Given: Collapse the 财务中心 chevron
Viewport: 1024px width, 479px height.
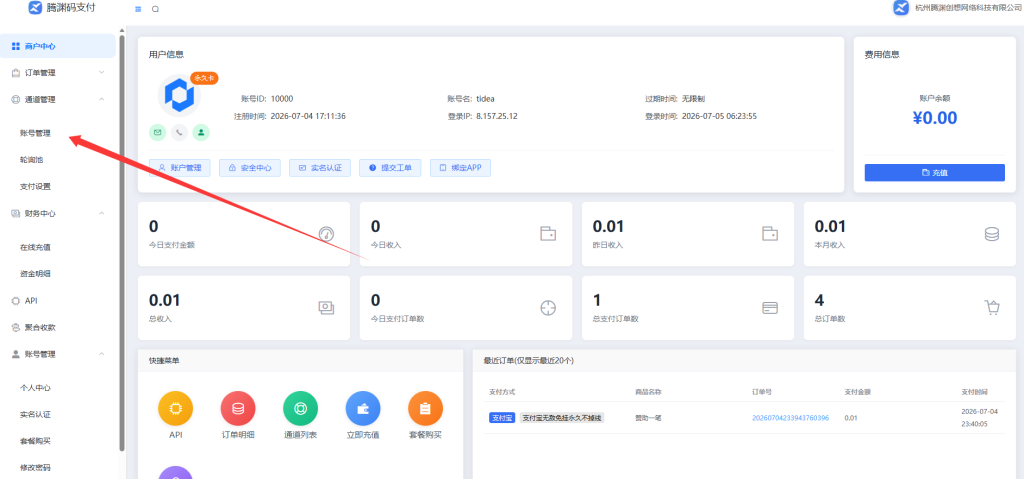Looking at the screenshot, I should 101,214.
